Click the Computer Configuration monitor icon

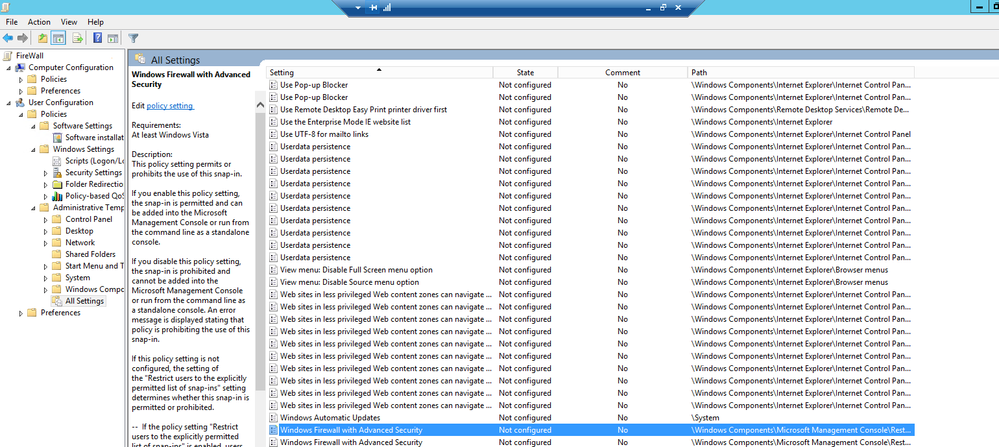tap(20, 67)
